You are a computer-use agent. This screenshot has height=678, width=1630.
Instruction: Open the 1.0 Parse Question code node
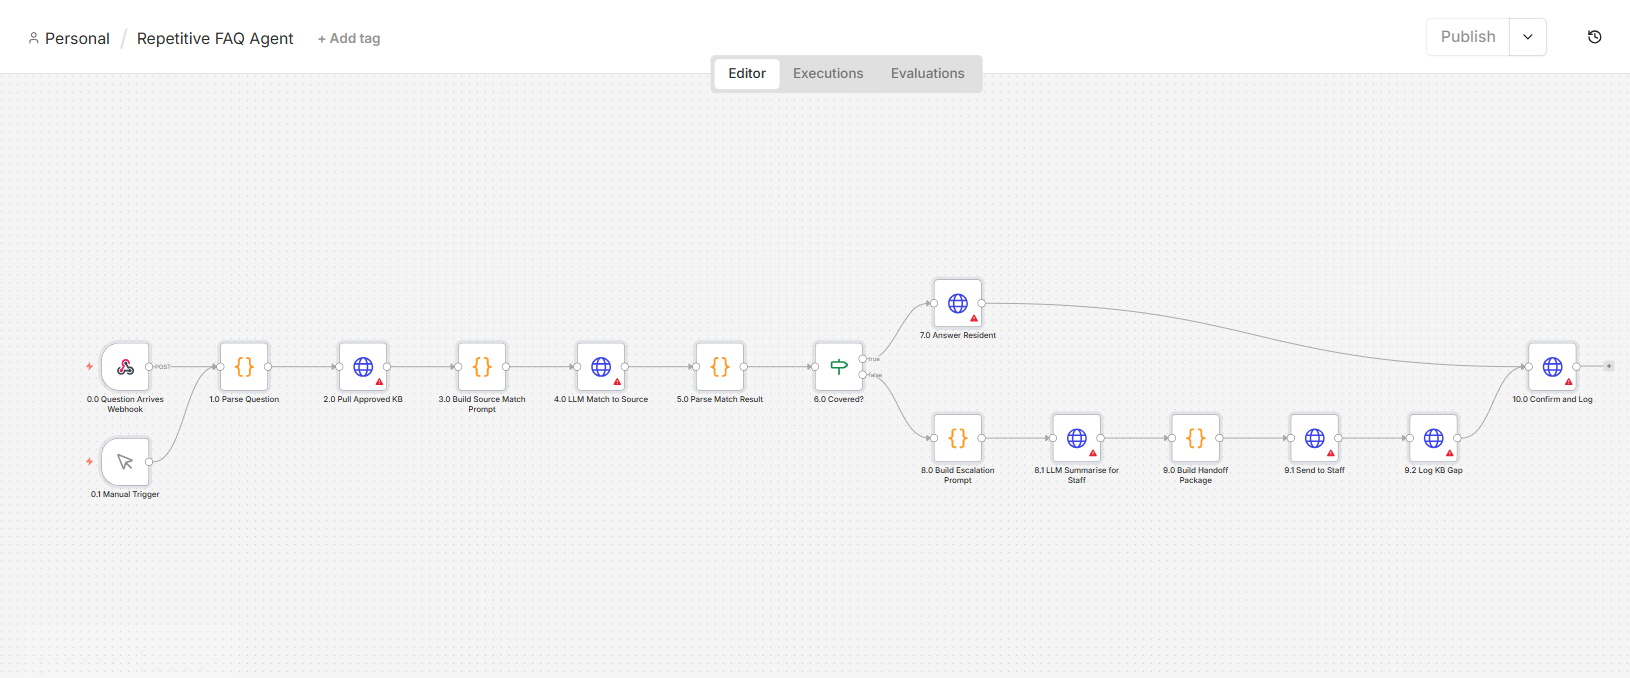(x=244, y=367)
